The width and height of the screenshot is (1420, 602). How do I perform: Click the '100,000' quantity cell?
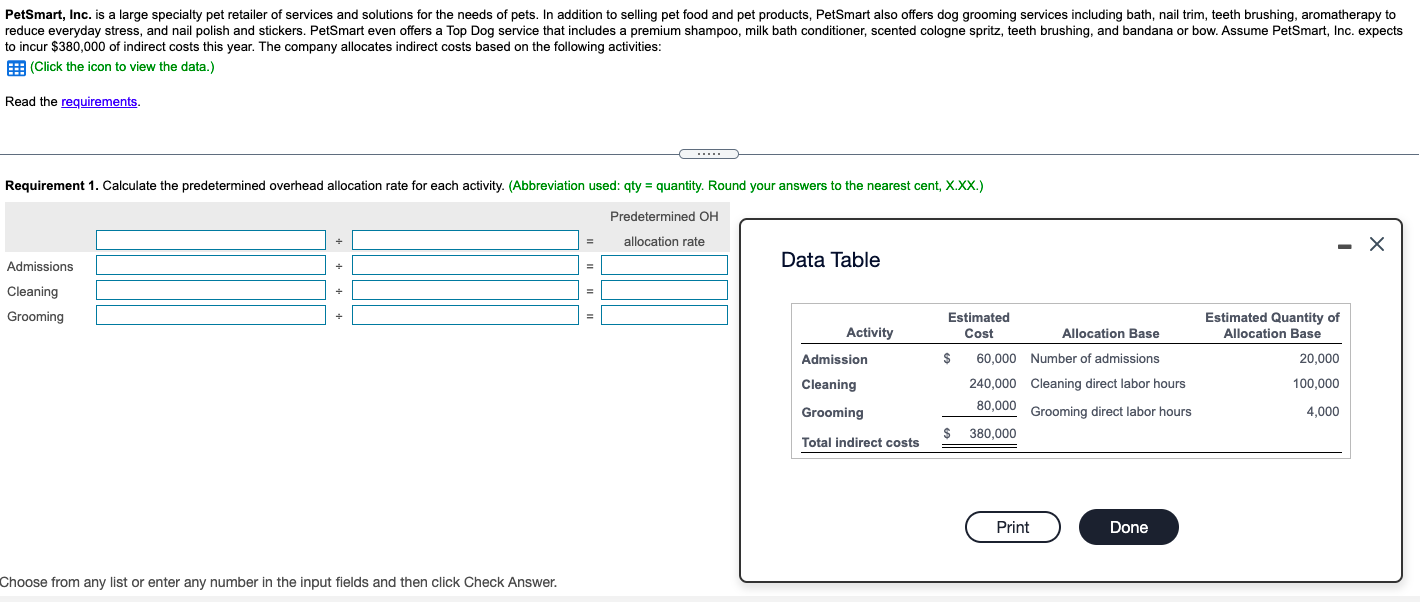coord(1316,384)
